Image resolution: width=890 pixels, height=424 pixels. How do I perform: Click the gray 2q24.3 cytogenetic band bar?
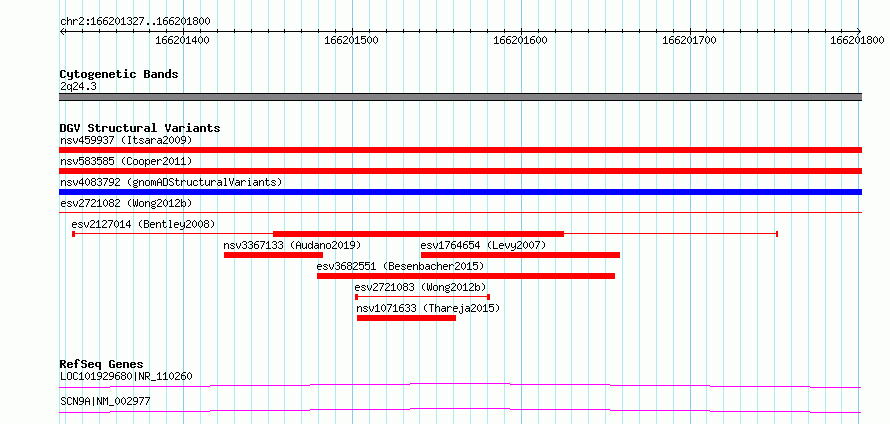[460, 97]
